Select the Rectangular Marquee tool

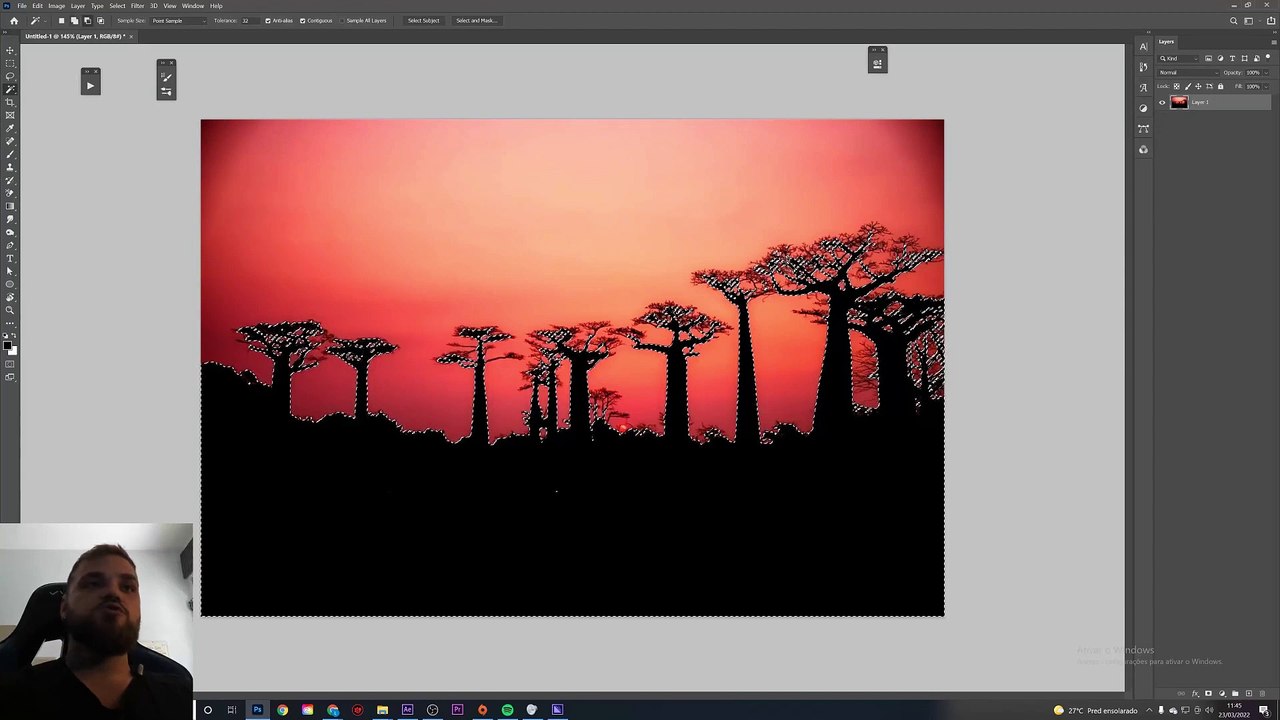tap(10, 62)
